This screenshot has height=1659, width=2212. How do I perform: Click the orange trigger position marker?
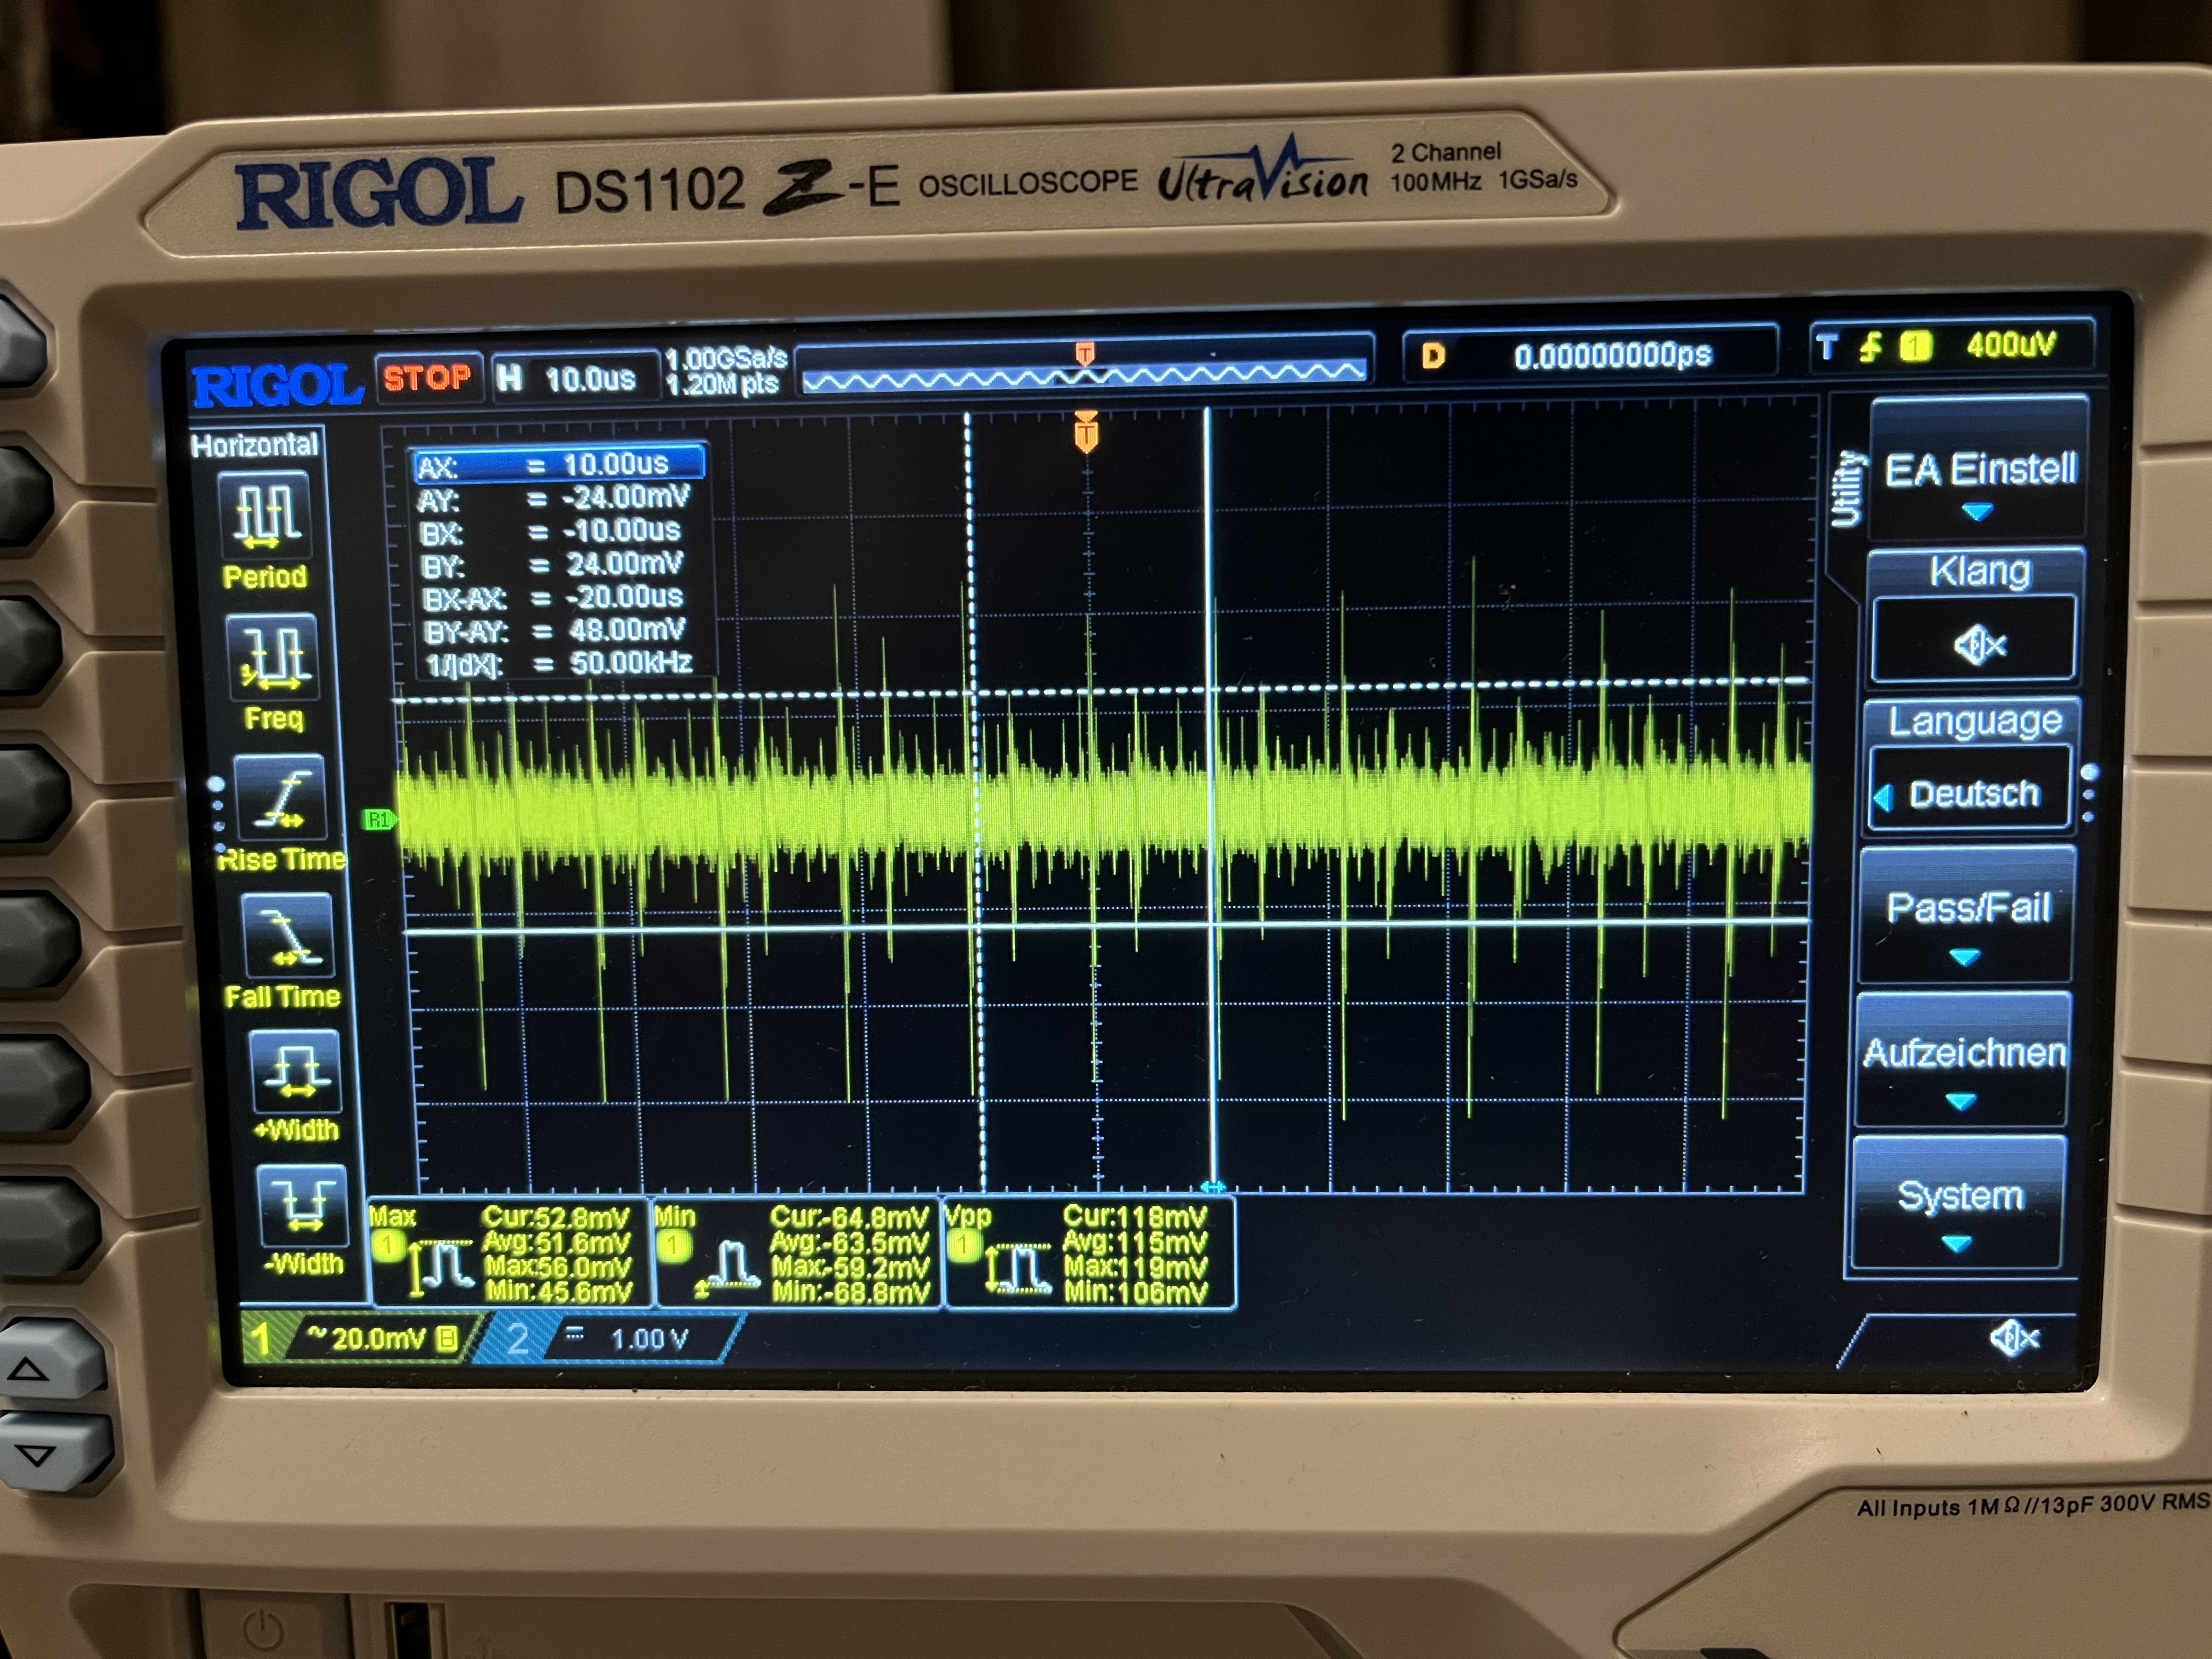click(x=1086, y=435)
